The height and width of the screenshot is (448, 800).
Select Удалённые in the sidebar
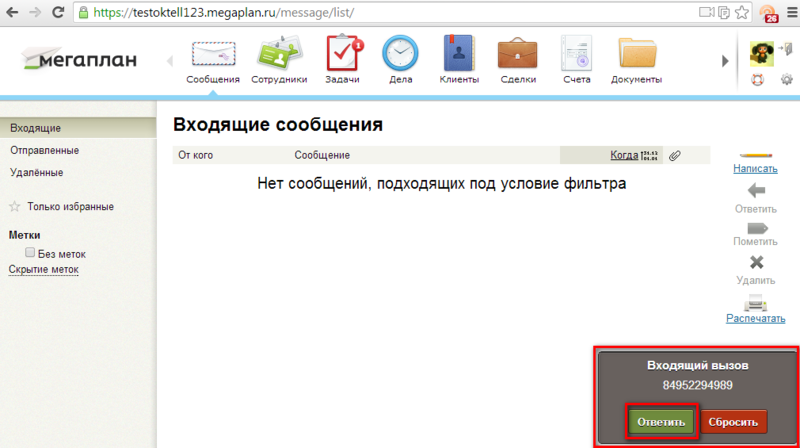tap(36, 172)
